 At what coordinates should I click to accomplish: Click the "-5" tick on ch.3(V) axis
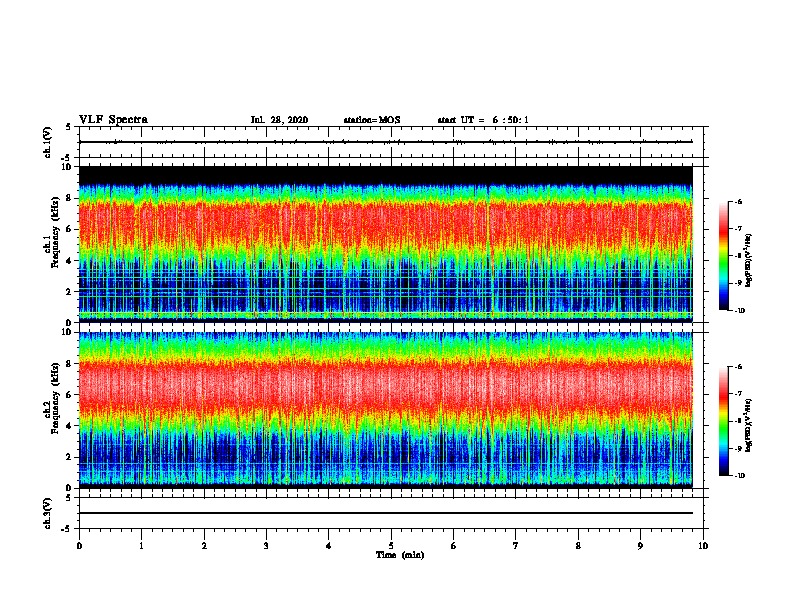(67, 529)
